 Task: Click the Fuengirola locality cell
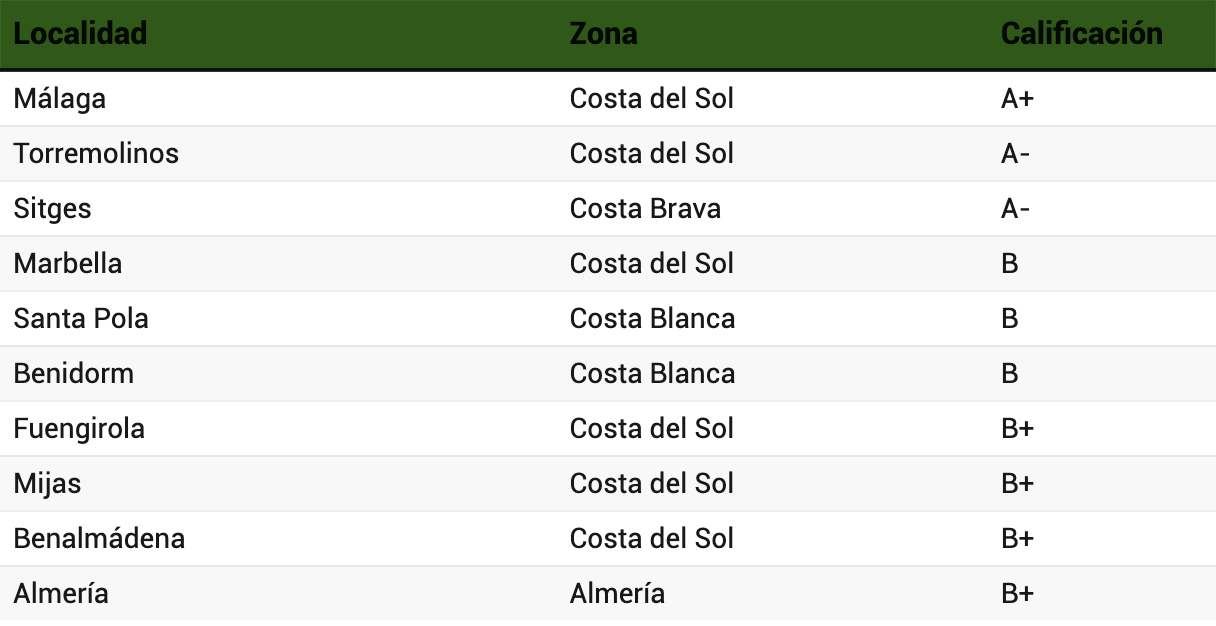(79, 429)
